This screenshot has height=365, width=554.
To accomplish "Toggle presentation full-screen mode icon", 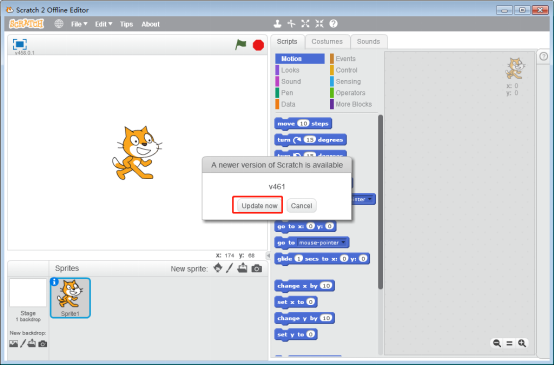I will pyautogui.click(x=20, y=44).
